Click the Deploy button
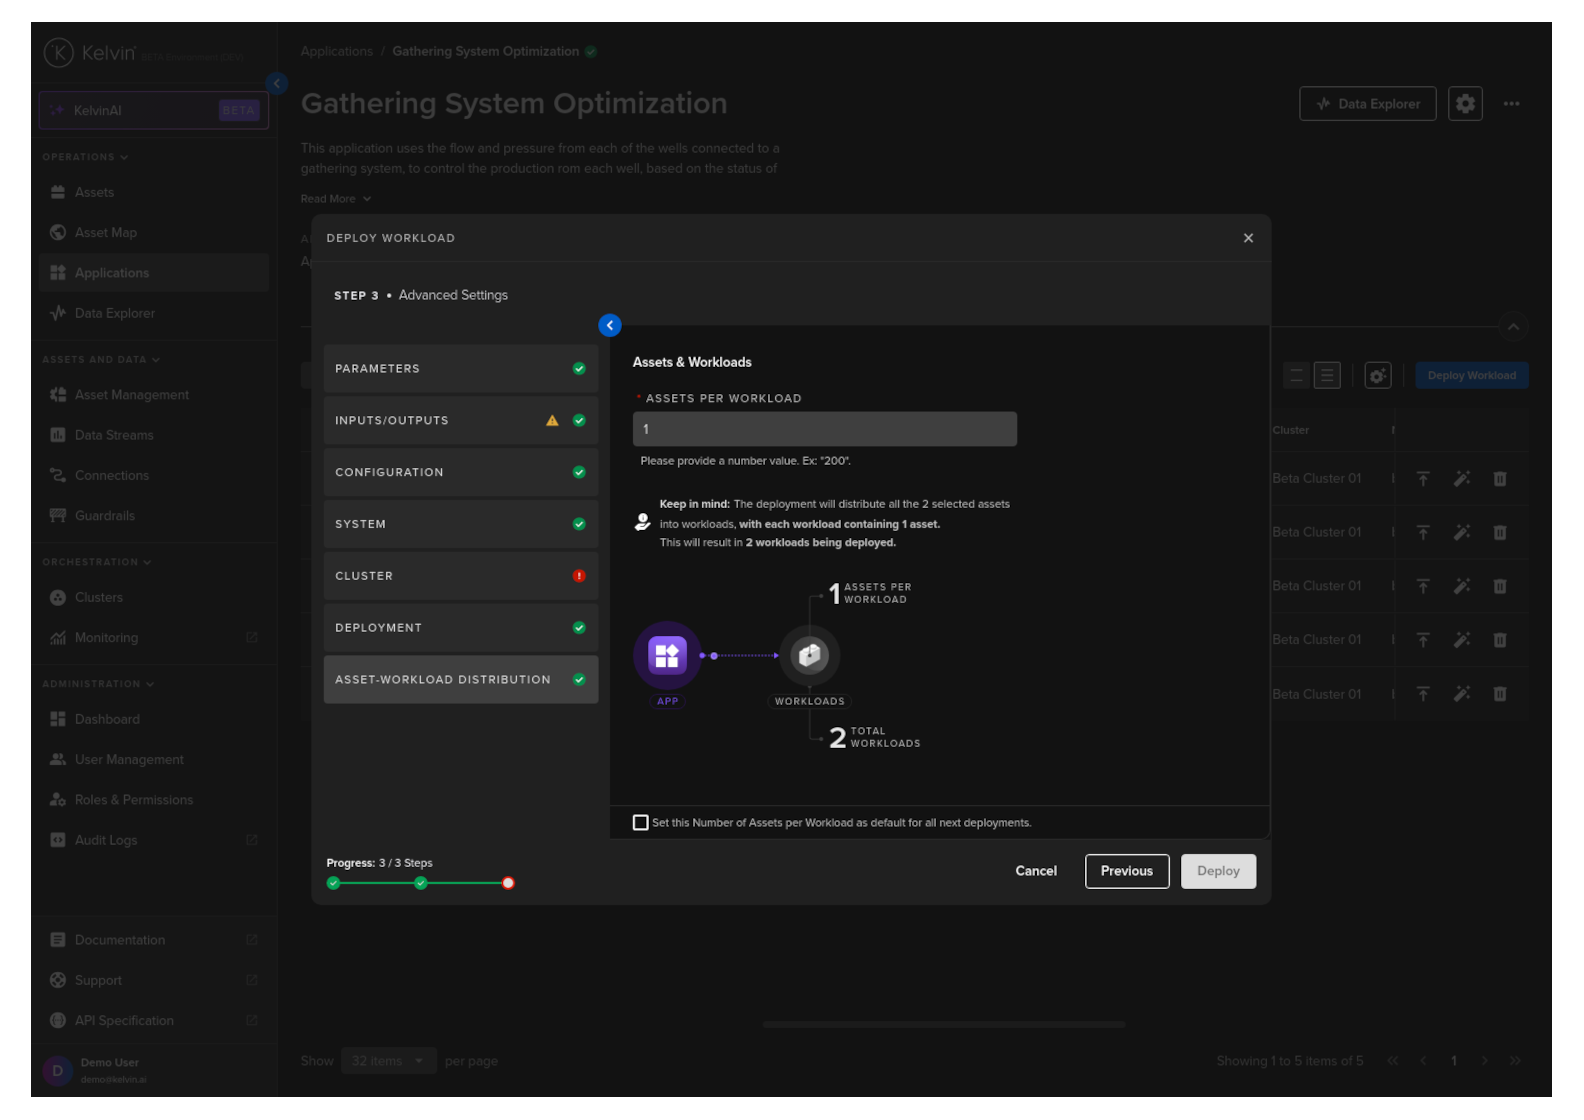This screenshot has width=1584, height=1120. coord(1217,871)
